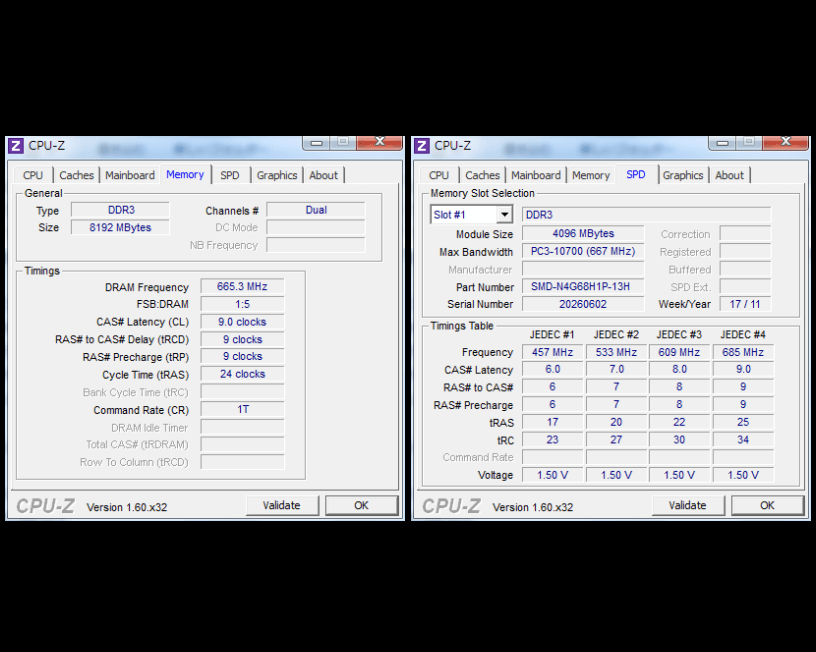
Task: Click the FSB:DRAM ratio value 1:5
Action: click(x=243, y=304)
